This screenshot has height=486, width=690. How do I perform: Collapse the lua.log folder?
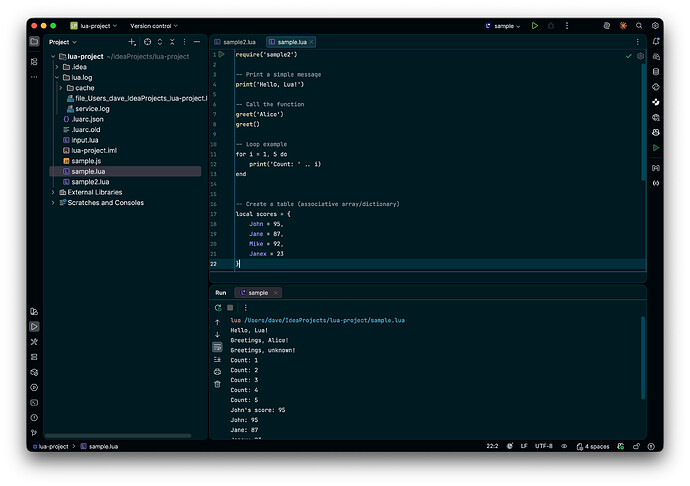[x=56, y=77]
